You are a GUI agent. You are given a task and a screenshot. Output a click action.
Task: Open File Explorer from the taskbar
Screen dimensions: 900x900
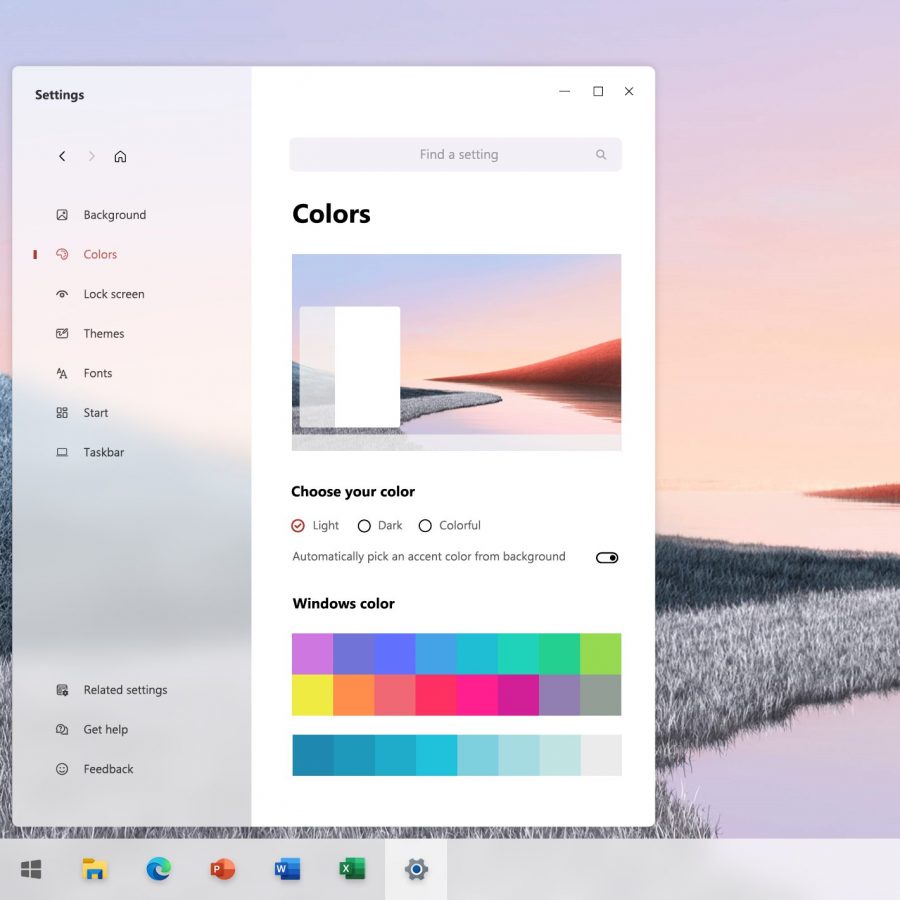[94, 869]
